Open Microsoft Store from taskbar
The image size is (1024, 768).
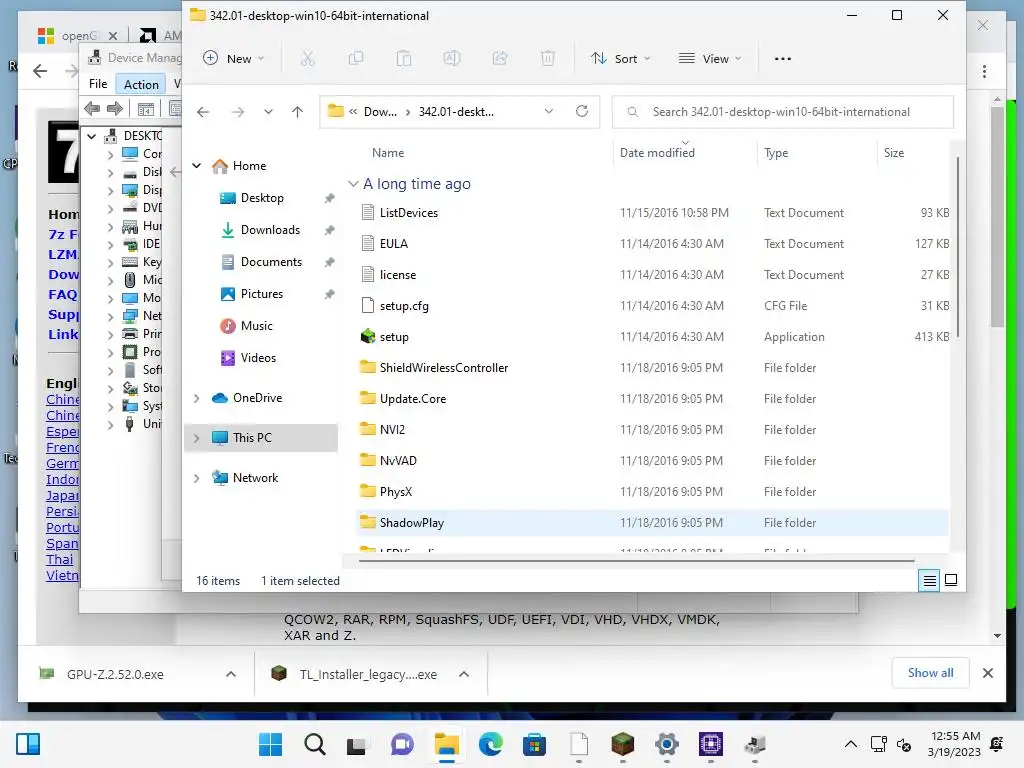pos(534,744)
